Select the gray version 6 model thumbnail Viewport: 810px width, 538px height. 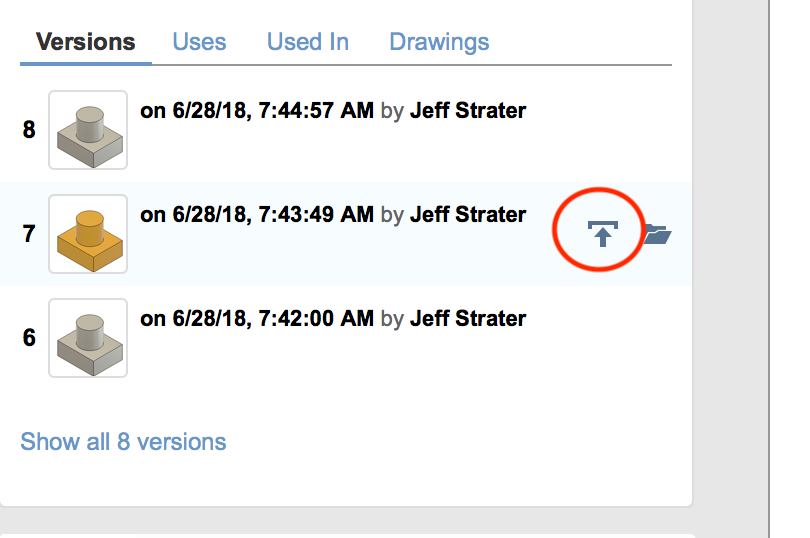(88, 338)
